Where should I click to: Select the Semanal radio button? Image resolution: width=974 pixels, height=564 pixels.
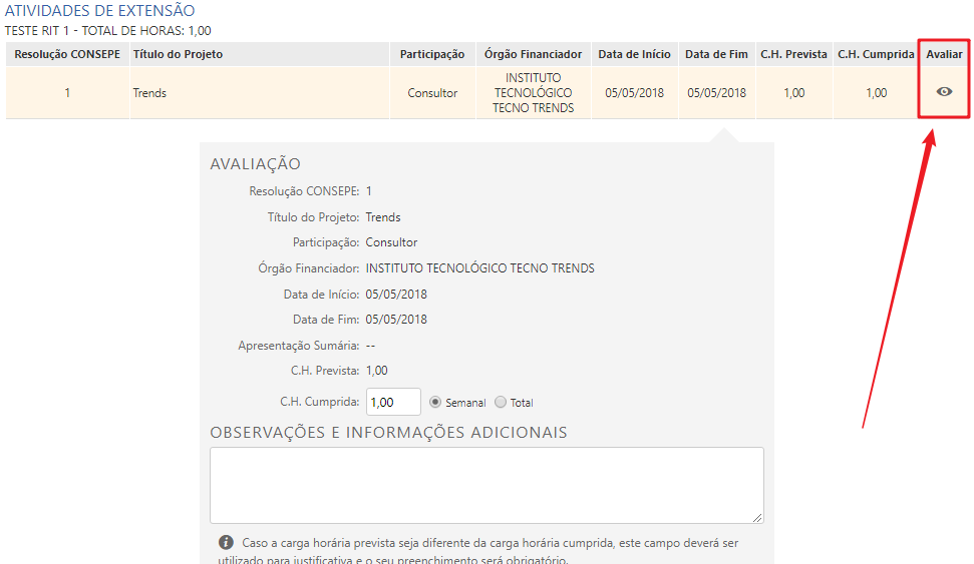pos(435,402)
